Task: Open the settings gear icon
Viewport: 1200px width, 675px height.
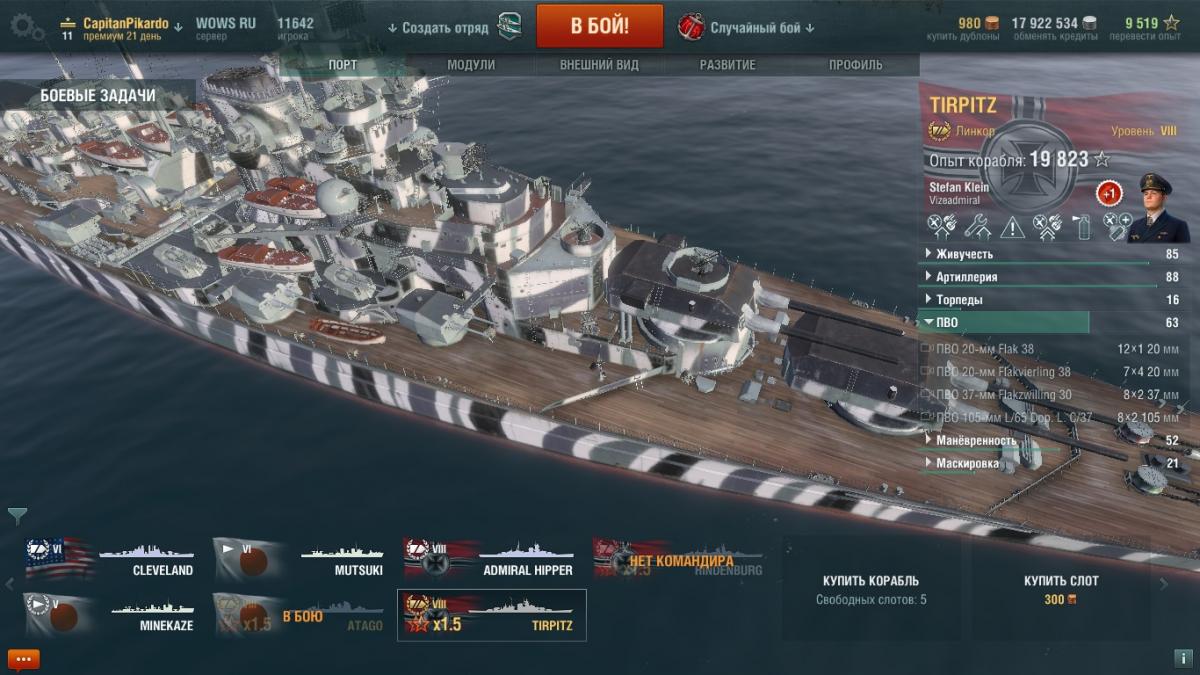Action: 27,27
